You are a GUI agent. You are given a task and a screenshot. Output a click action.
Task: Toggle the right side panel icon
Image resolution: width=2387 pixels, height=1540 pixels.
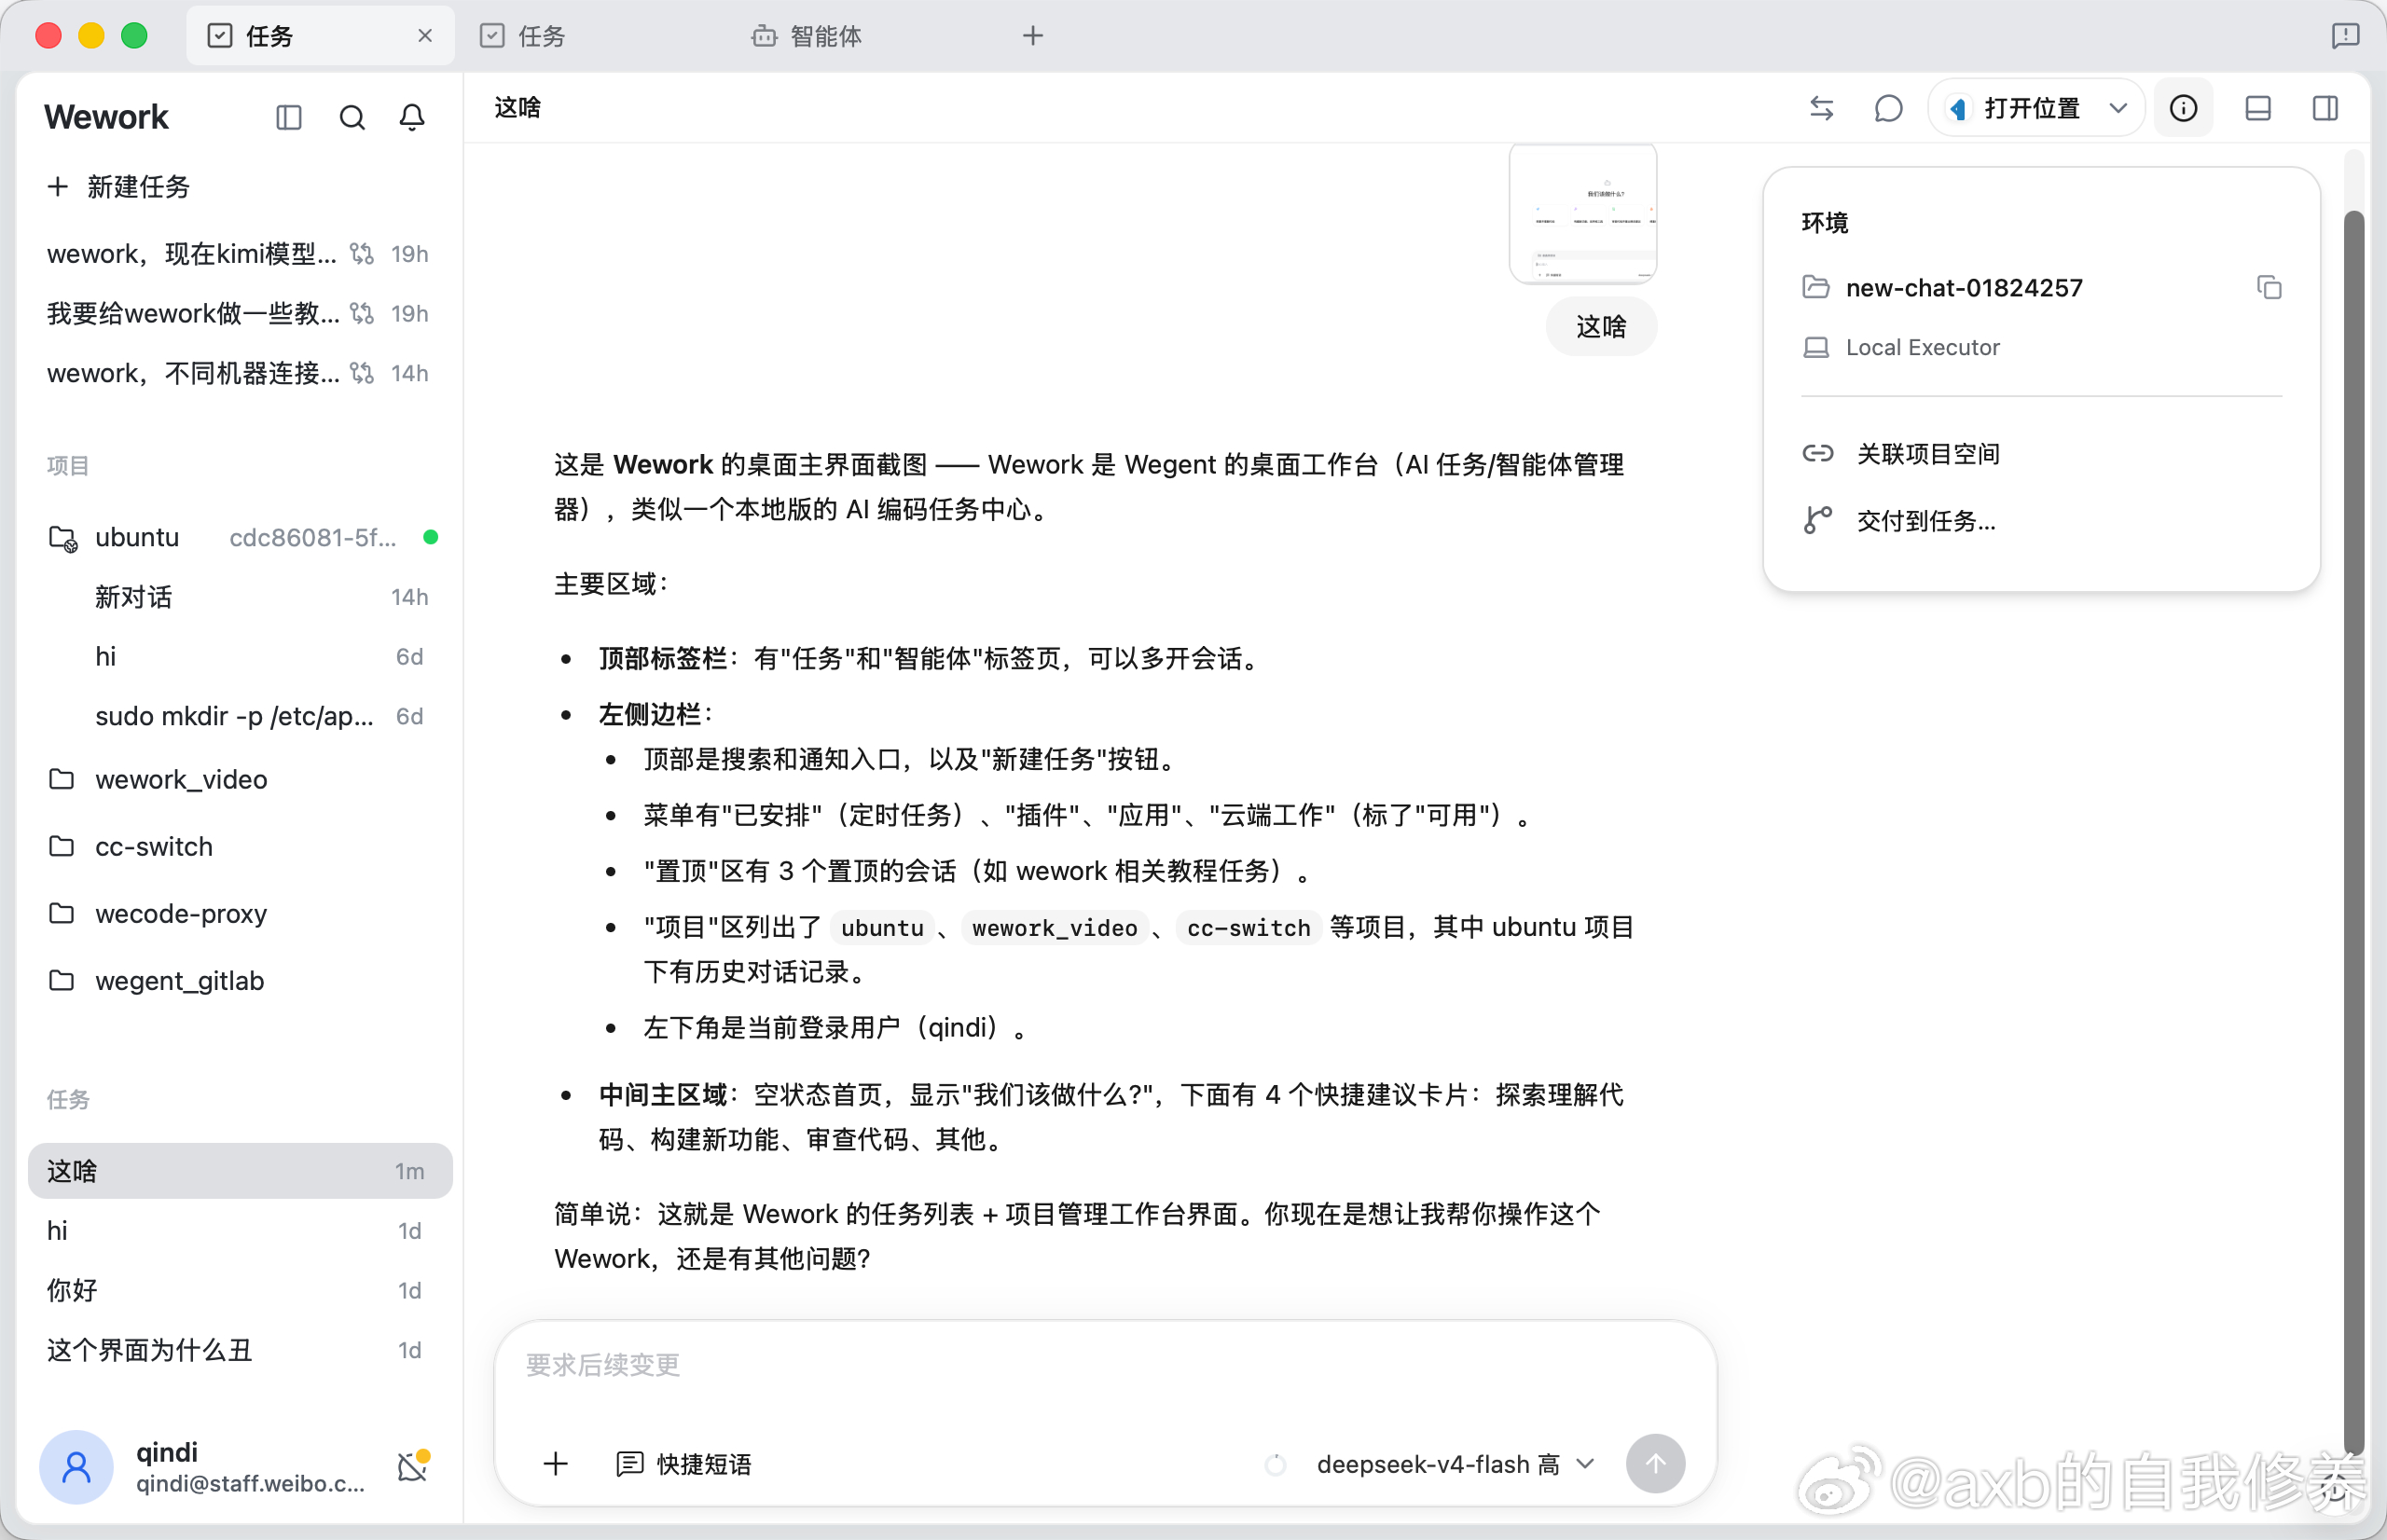coord(2326,108)
